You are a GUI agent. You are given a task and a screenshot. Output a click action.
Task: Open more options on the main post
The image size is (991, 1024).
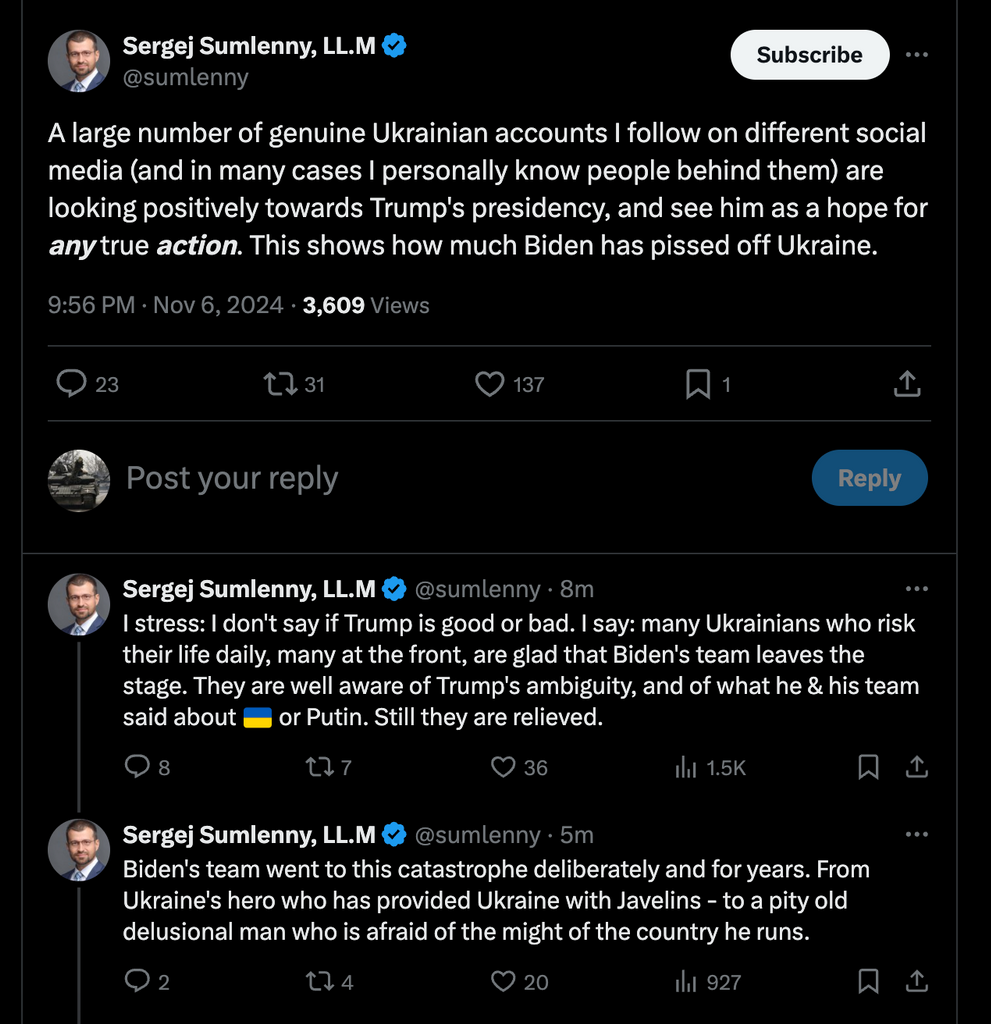click(916, 55)
